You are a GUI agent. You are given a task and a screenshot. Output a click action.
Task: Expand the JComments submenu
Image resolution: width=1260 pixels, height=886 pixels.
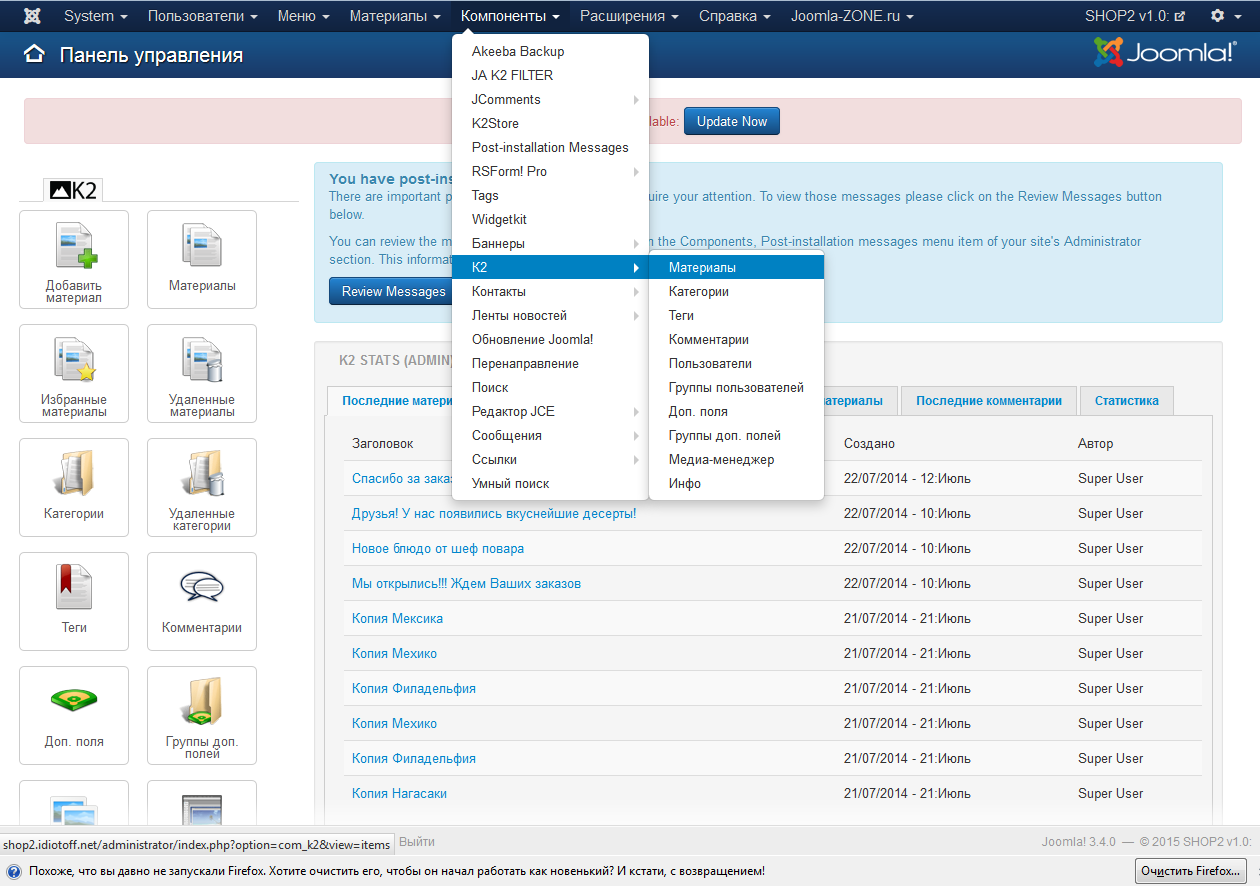pyautogui.click(x=550, y=99)
